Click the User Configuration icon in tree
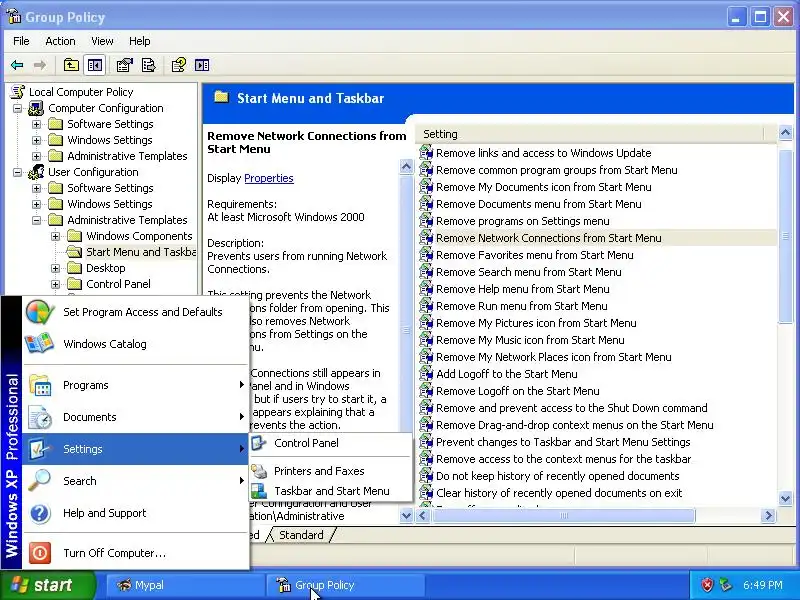Image resolution: width=800 pixels, height=600 pixels. click(x=36, y=172)
